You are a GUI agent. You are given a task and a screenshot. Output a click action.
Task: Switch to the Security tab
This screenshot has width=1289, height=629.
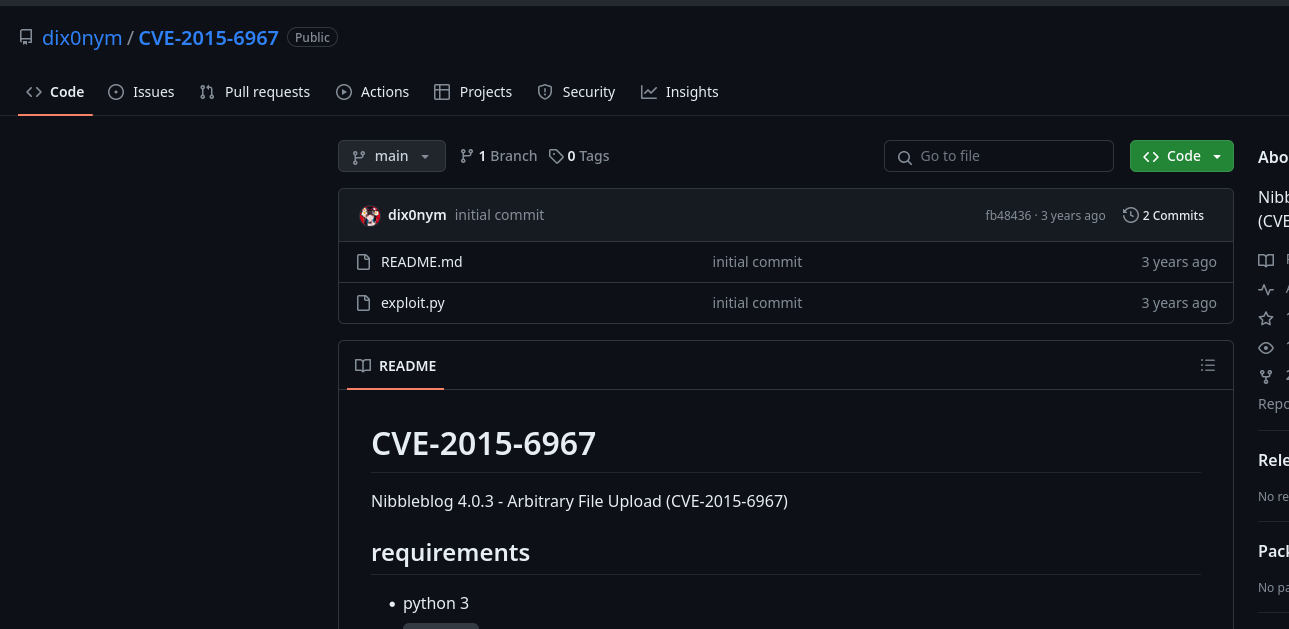click(576, 92)
